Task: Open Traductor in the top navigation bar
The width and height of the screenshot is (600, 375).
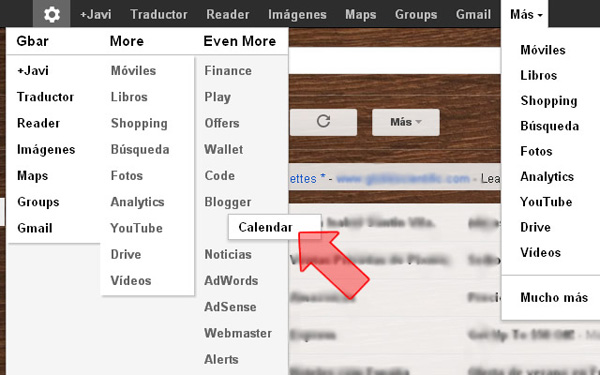Action: point(159,15)
